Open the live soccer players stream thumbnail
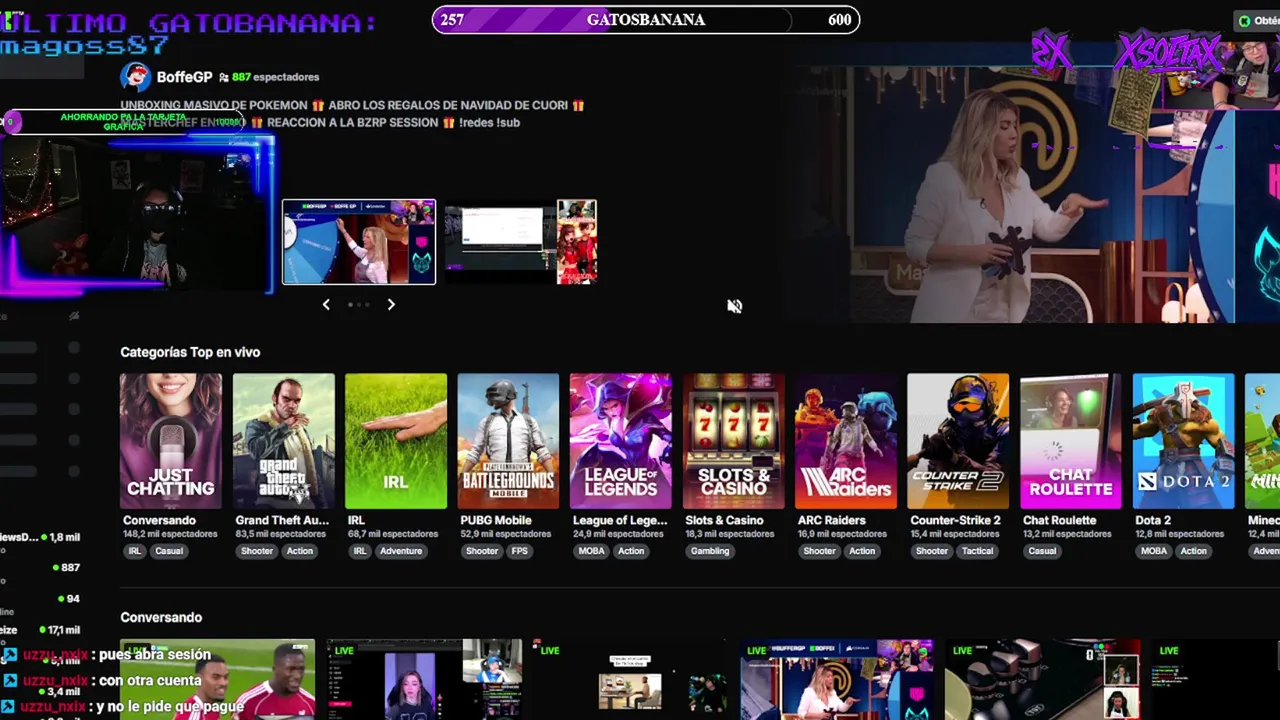This screenshot has height=720, width=1280. point(217,680)
